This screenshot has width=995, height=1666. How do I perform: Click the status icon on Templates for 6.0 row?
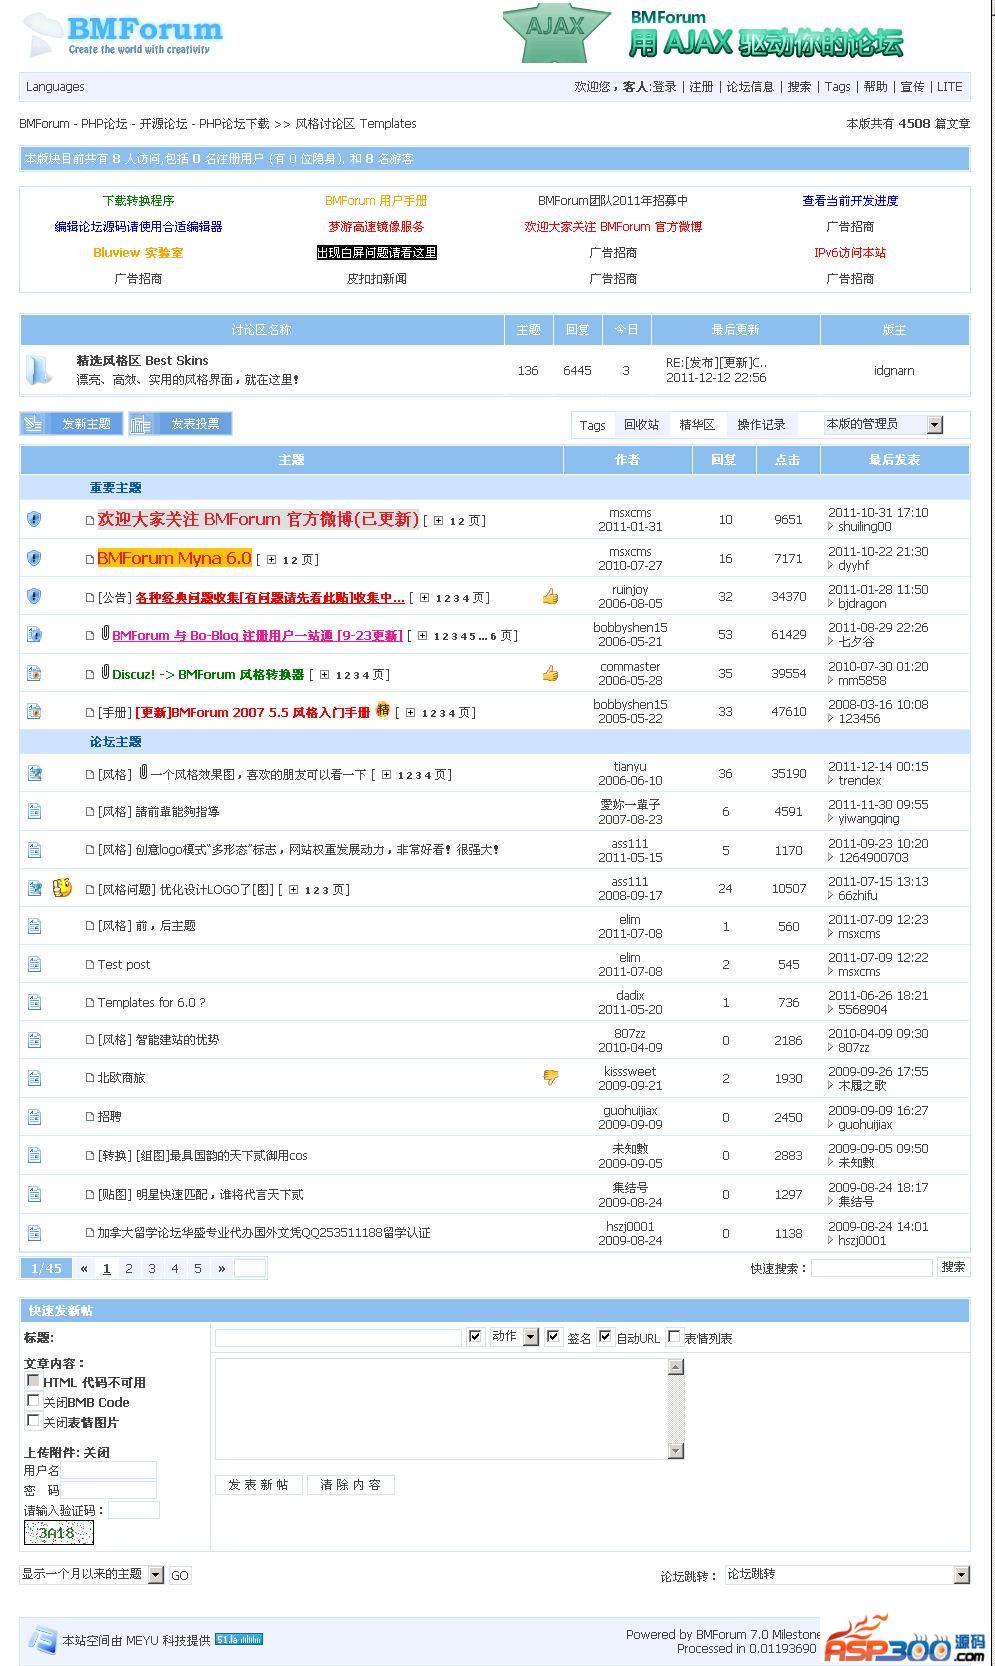pyautogui.click(x=34, y=1002)
